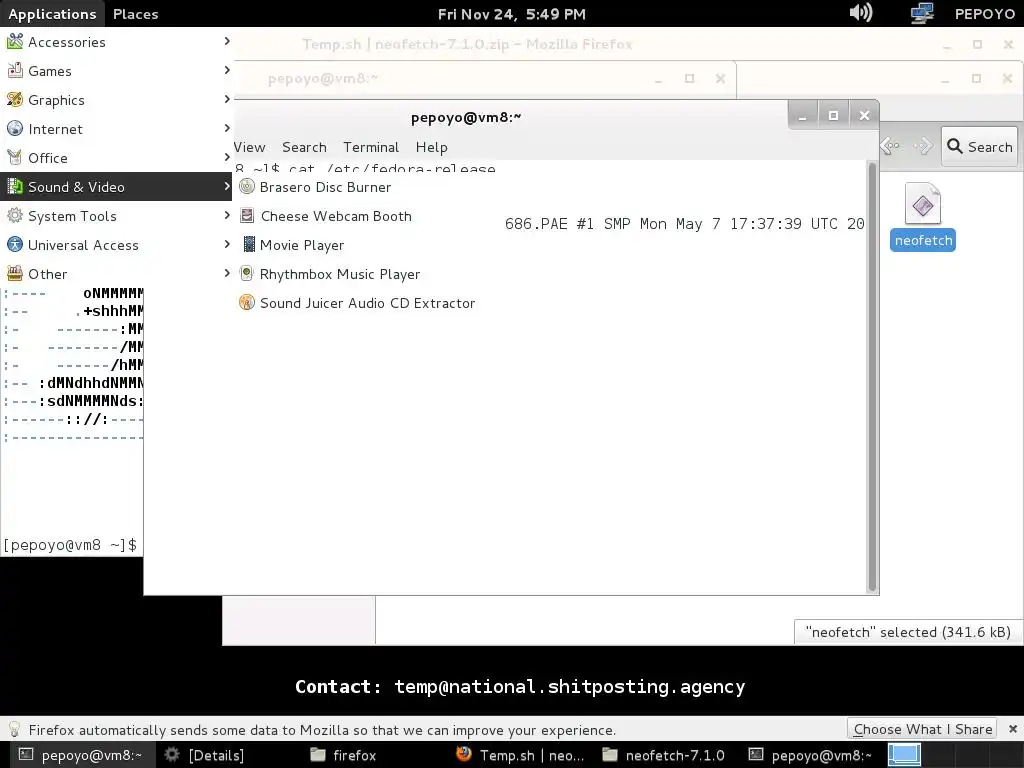Expand Internet submenu arrow
Image resolution: width=1024 pixels, height=768 pixels.
(x=227, y=128)
